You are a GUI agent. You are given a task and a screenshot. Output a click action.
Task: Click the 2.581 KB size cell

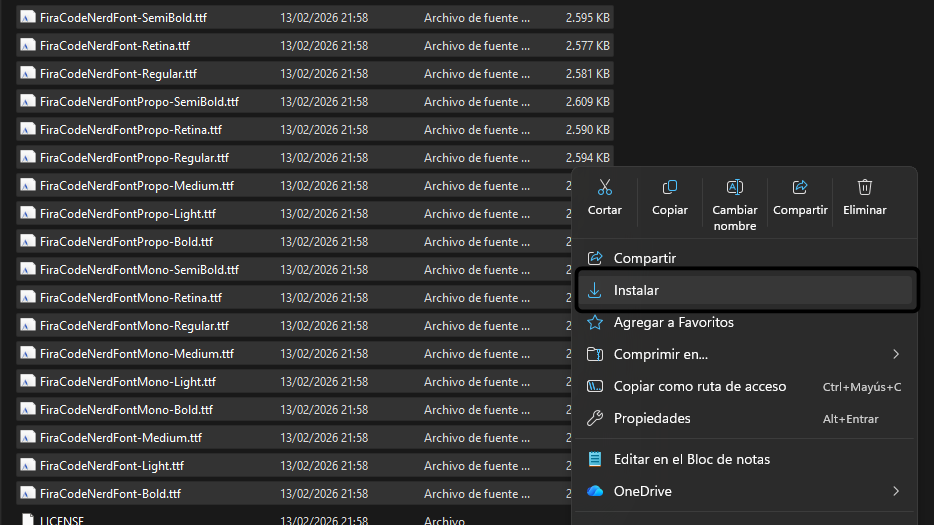pos(587,74)
